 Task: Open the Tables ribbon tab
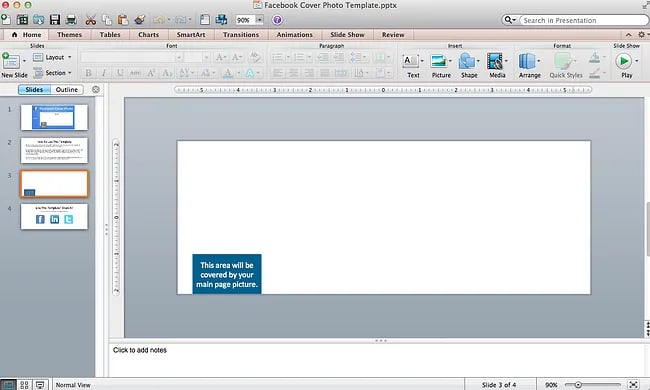[x=110, y=35]
